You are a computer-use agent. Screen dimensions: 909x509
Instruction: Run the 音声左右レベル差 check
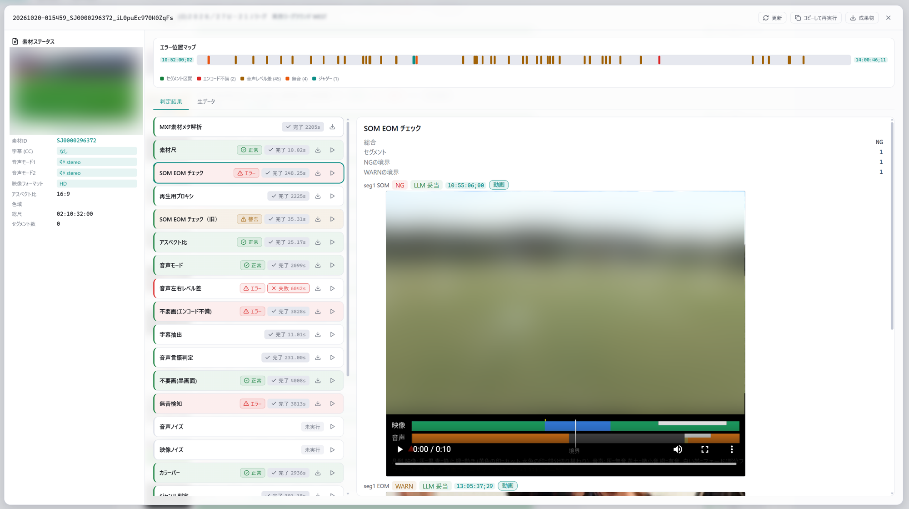(x=333, y=289)
